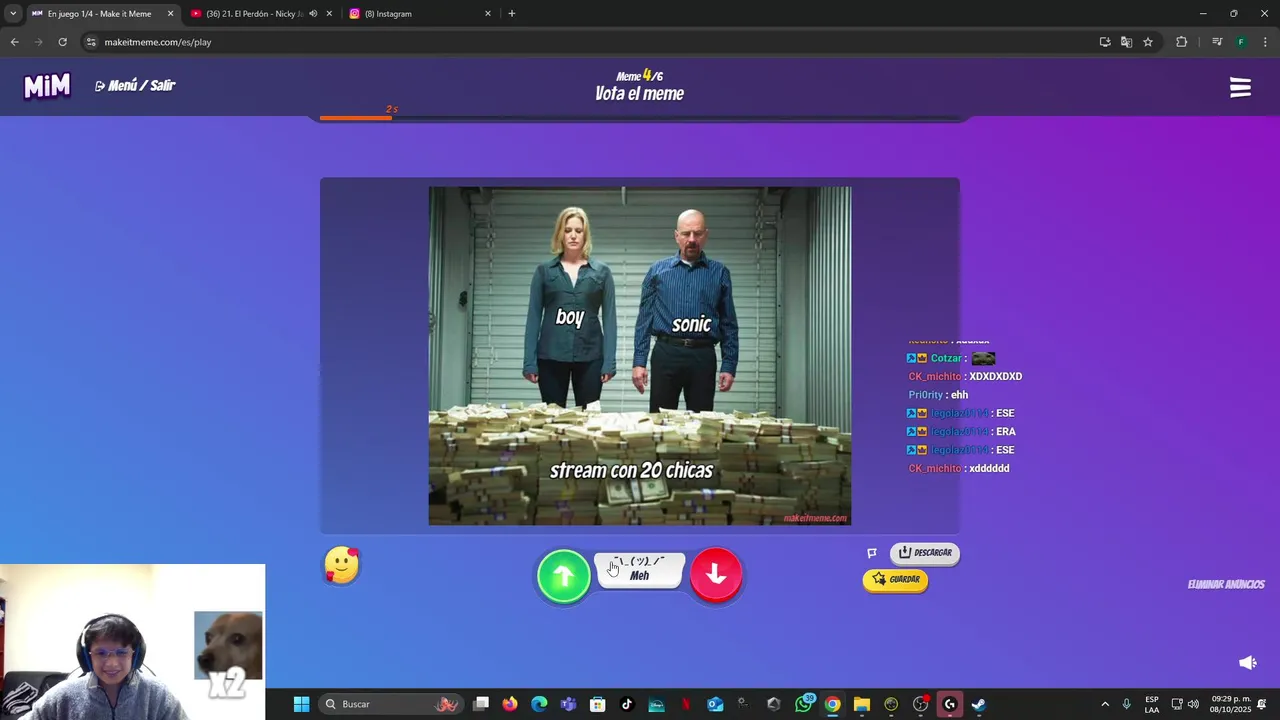Go back in browser
The image size is (1280, 720).
14,42
